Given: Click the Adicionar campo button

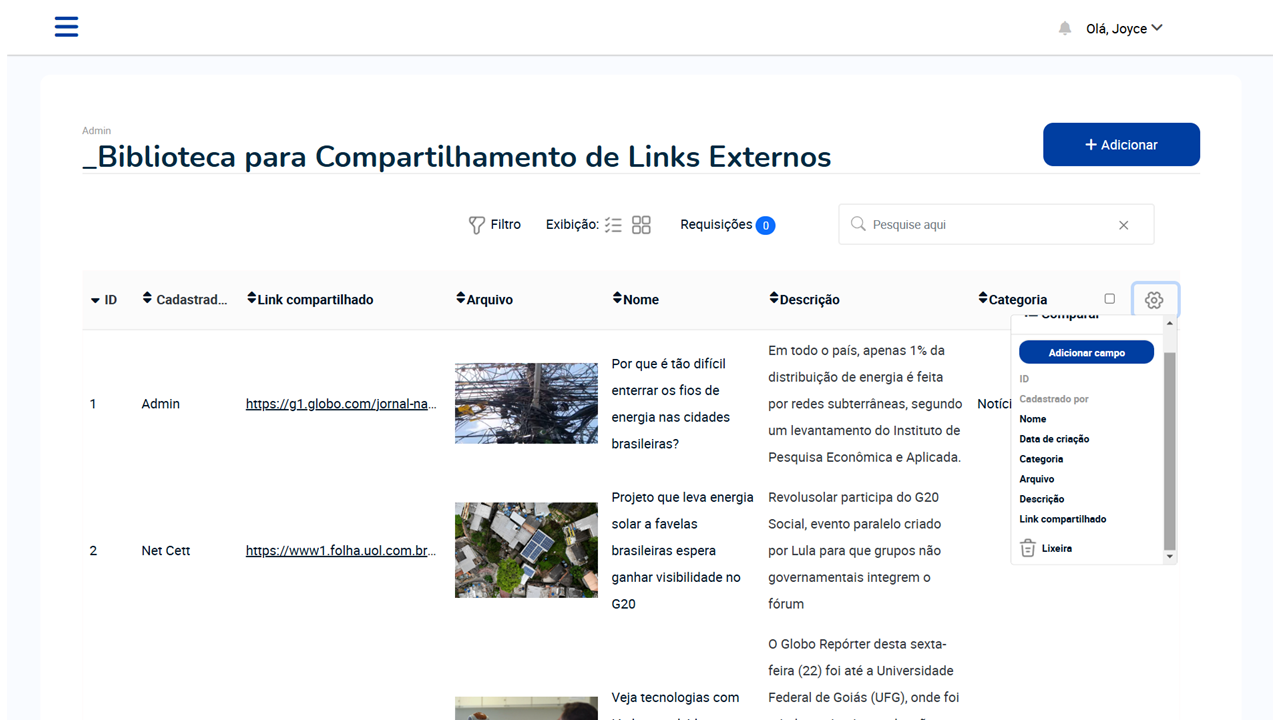Looking at the screenshot, I should pos(1086,353).
